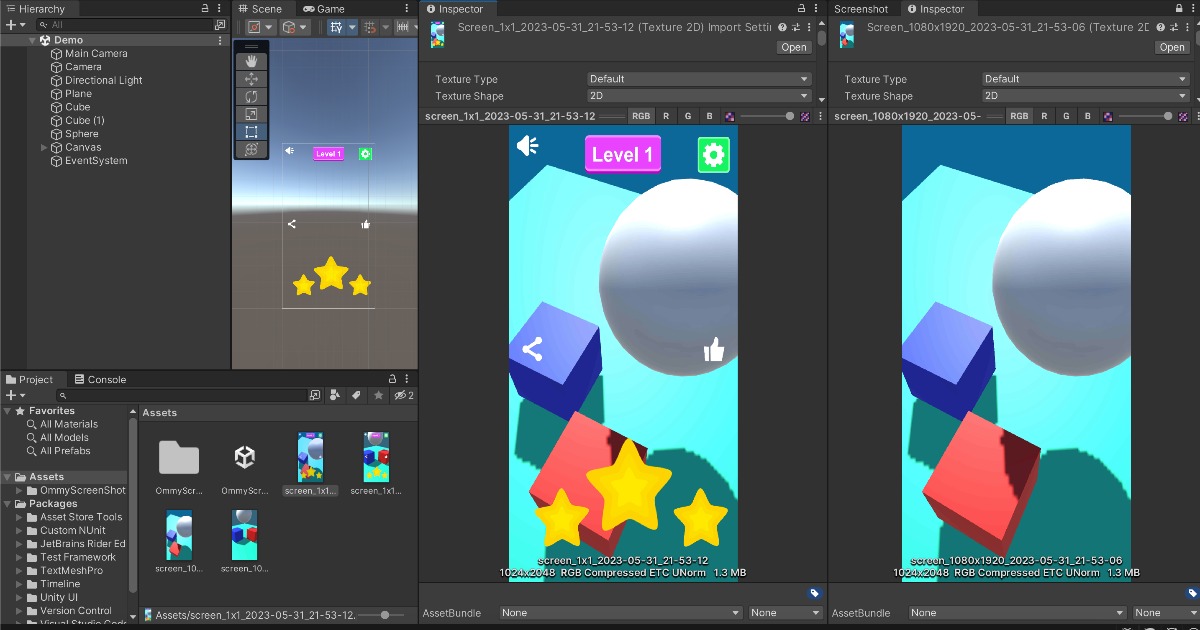Select the Scale tool in the Scene toolbar
Image resolution: width=1200 pixels, height=630 pixels.
coord(253,112)
